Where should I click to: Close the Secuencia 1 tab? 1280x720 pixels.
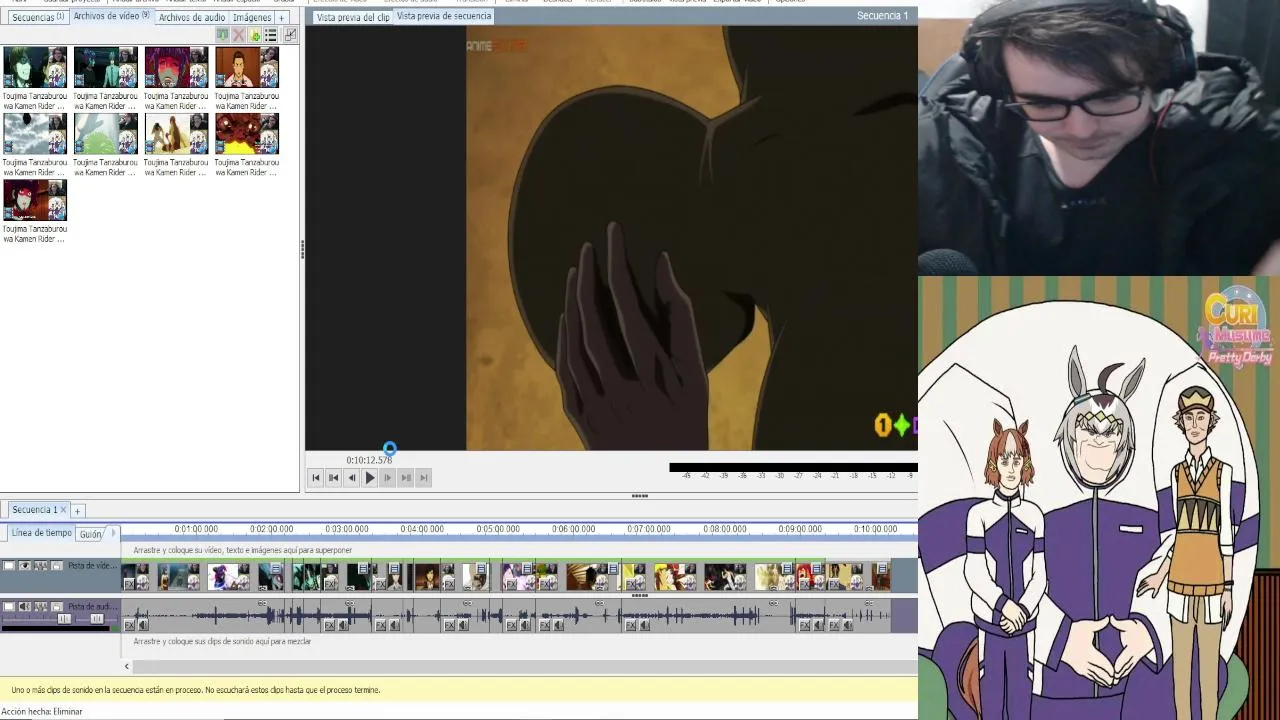coord(63,510)
